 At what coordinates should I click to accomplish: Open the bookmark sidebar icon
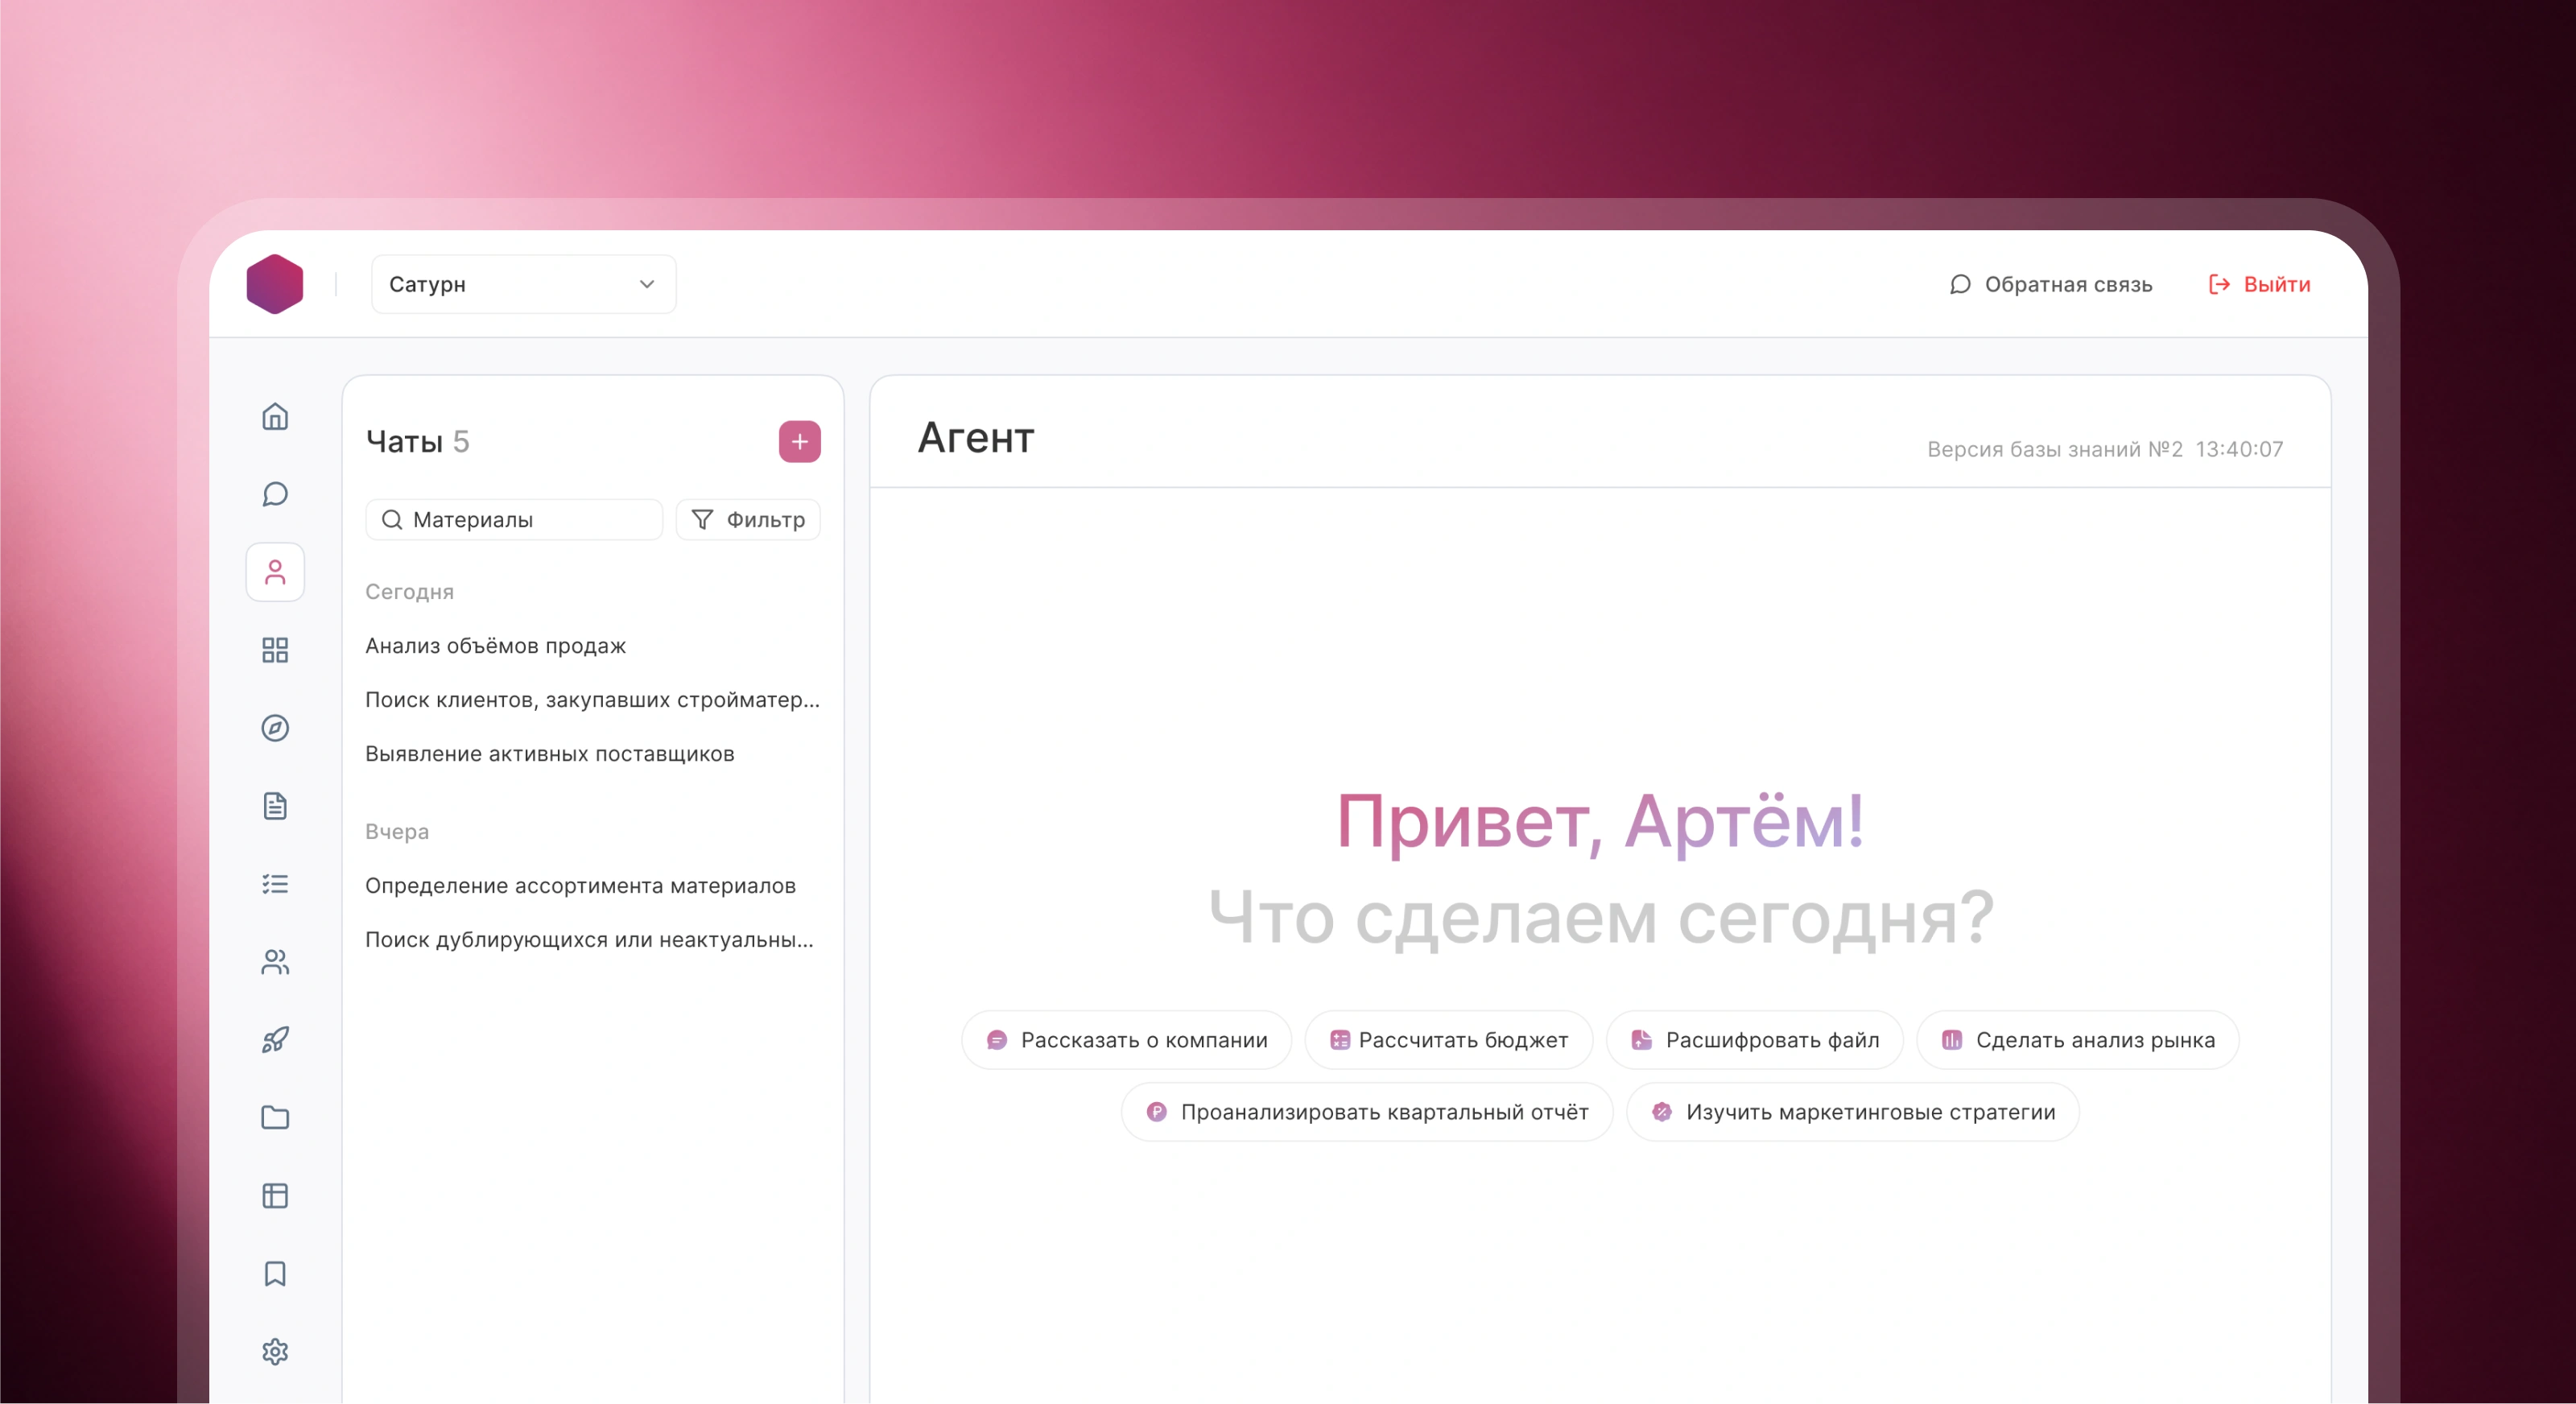coord(275,1274)
